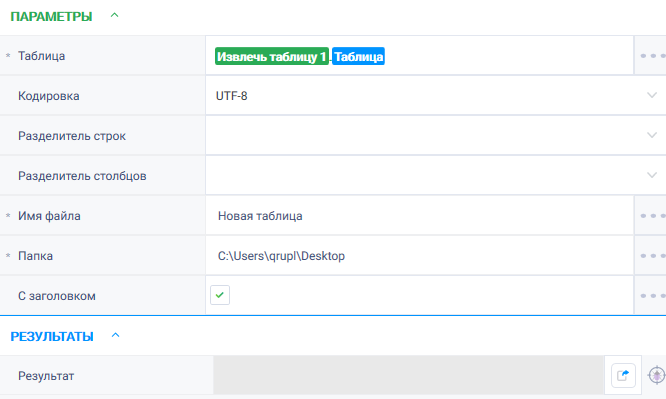
Task: Click the Имя файла input with Новая таблица
Action: 420,216
